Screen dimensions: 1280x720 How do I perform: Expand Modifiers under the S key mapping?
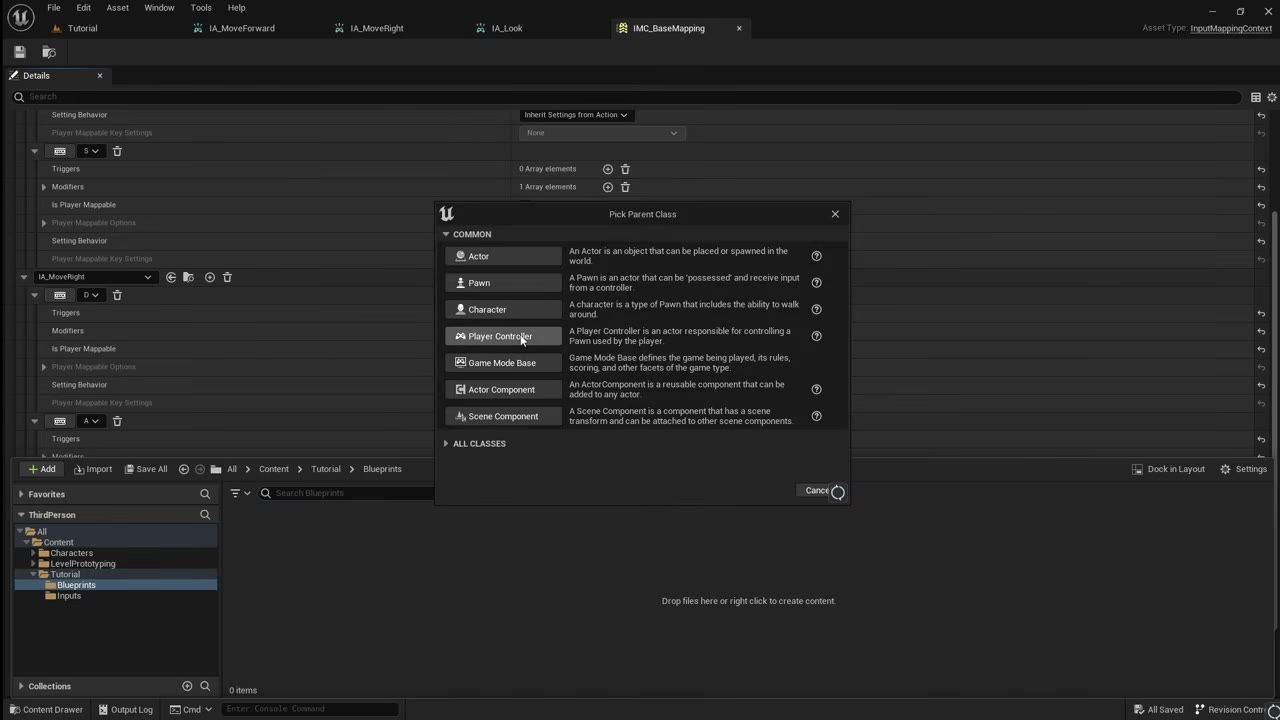tap(44, 187)
